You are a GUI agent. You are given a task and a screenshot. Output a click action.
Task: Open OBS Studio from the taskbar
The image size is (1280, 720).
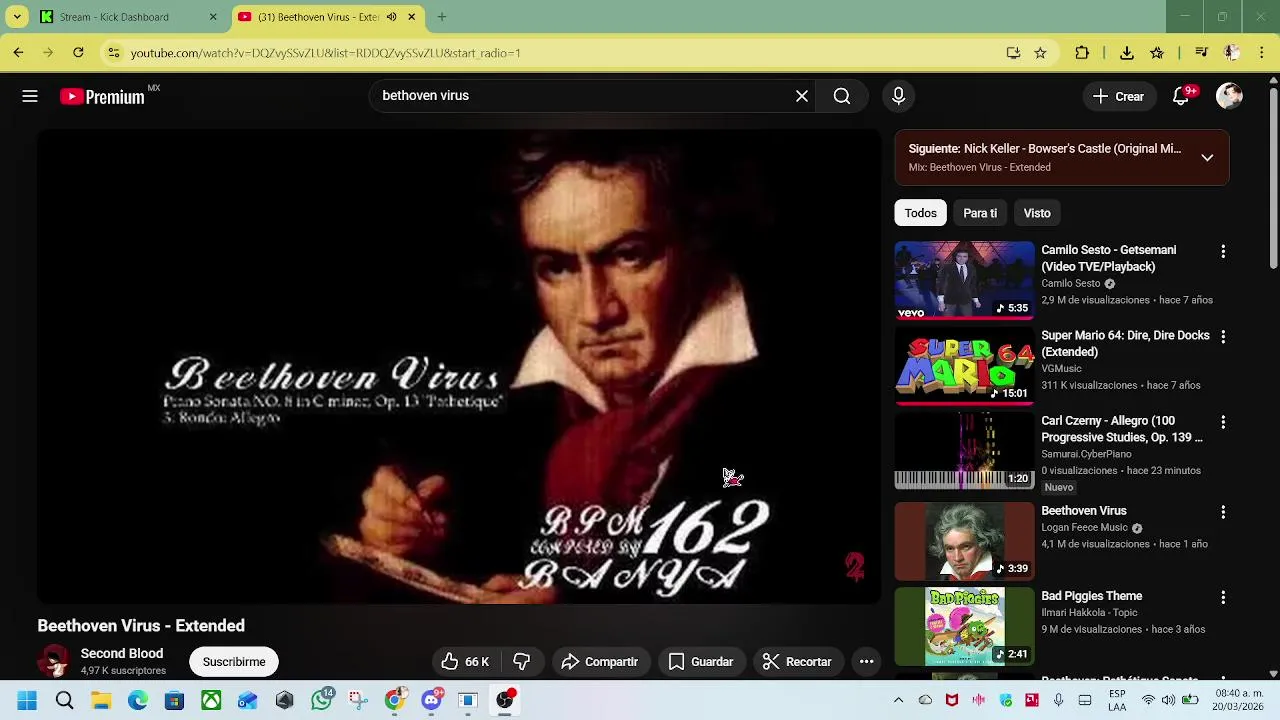click(x=505, y=701)
